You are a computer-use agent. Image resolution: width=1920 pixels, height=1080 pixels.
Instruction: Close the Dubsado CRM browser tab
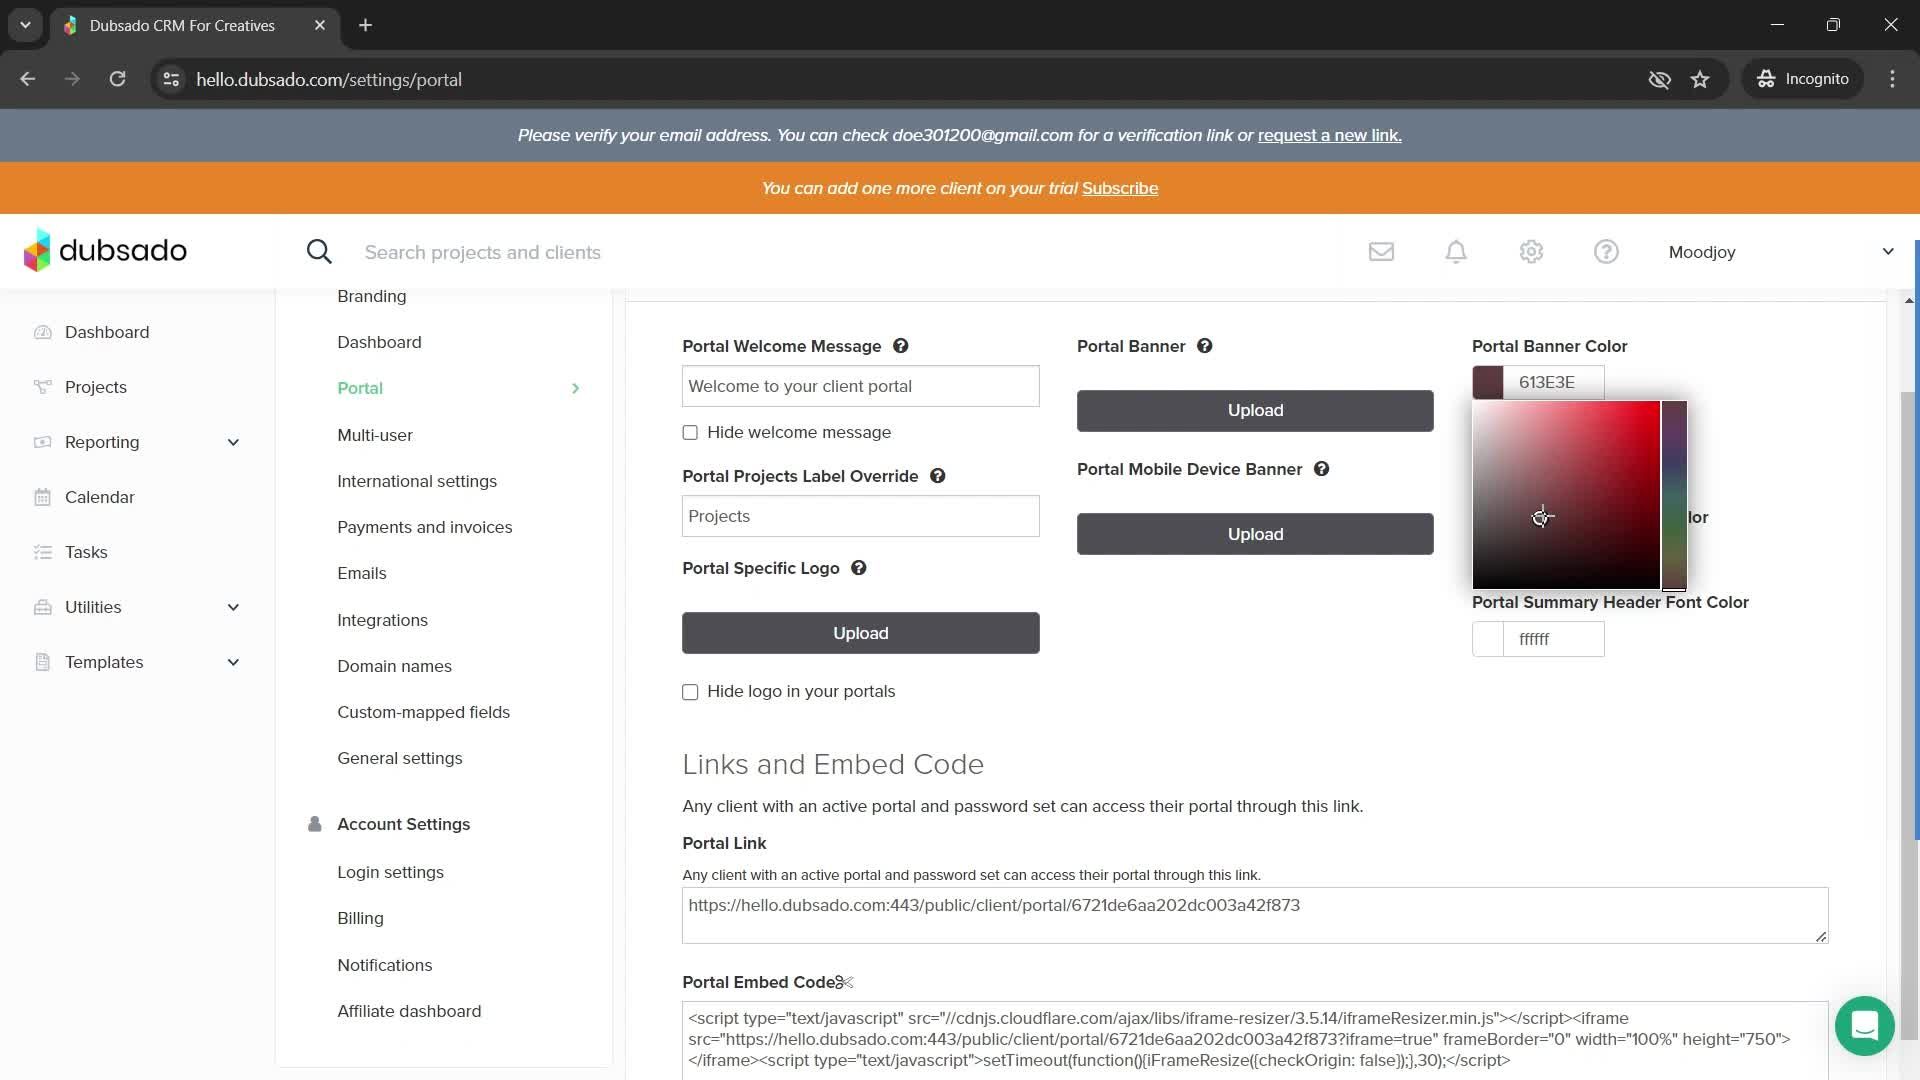[320, 25]
